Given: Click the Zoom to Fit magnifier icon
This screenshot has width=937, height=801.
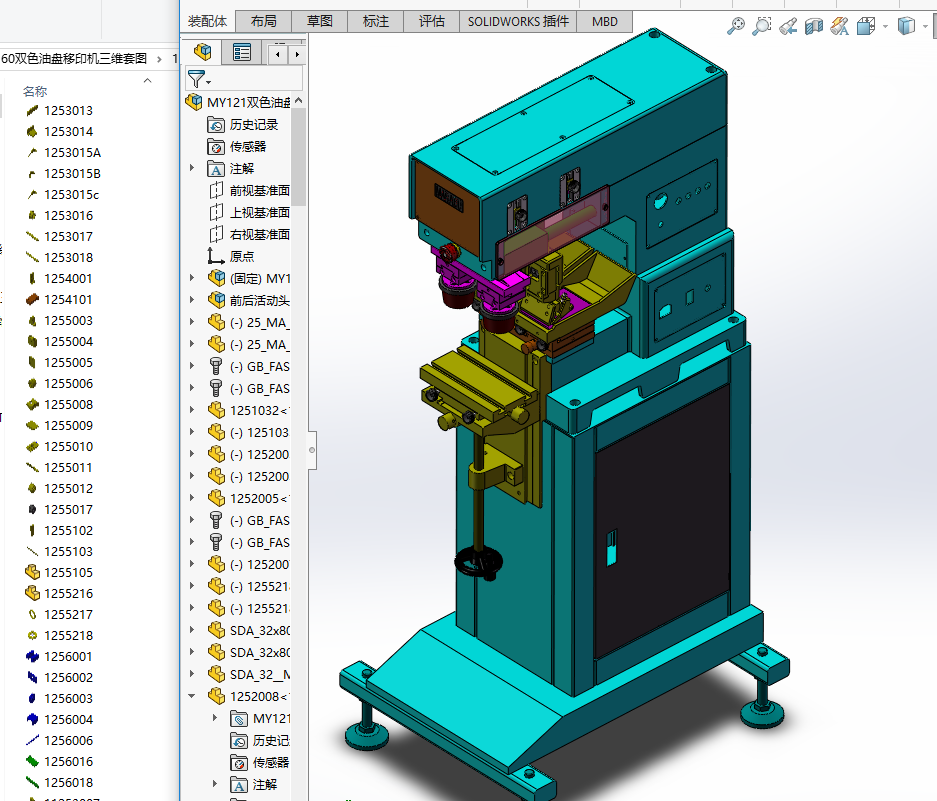Looking at the screenshot, I should [x=736, y=27].
